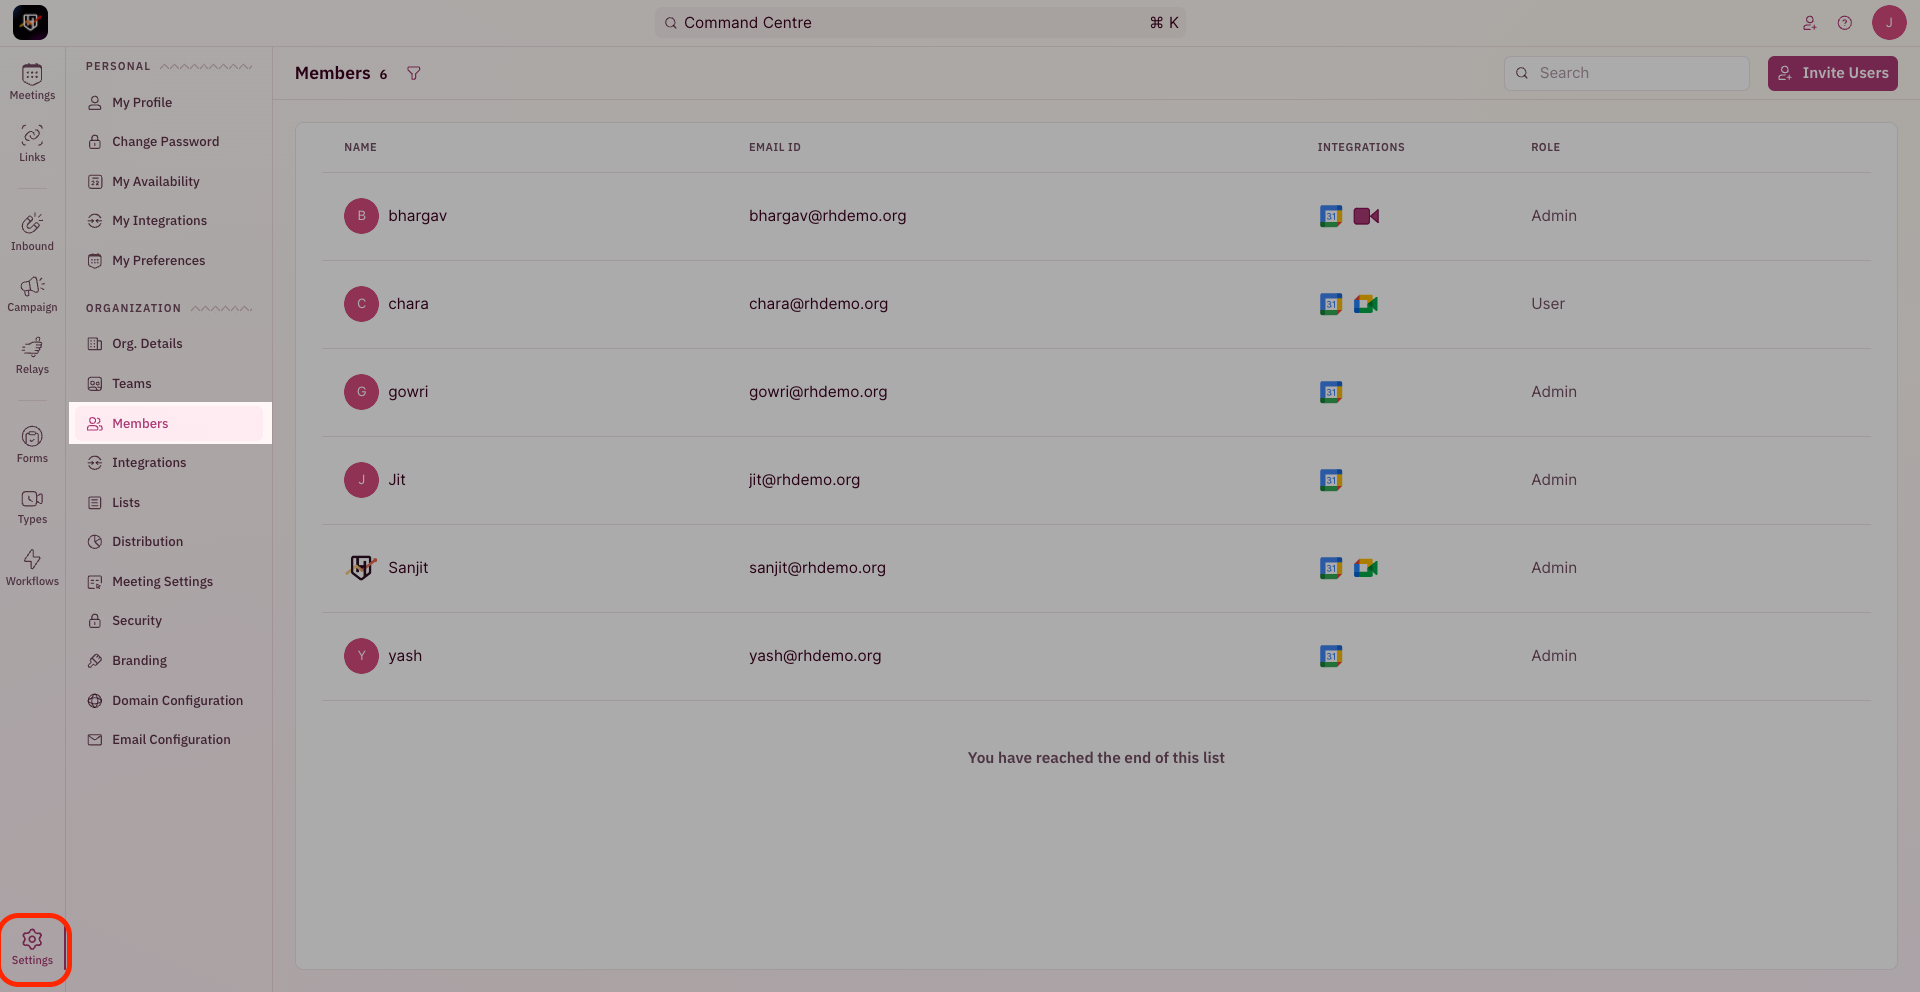Open the Meetings section in sidebar
The width and height of the screenshot is (1920, 992).
click(32, 82)
